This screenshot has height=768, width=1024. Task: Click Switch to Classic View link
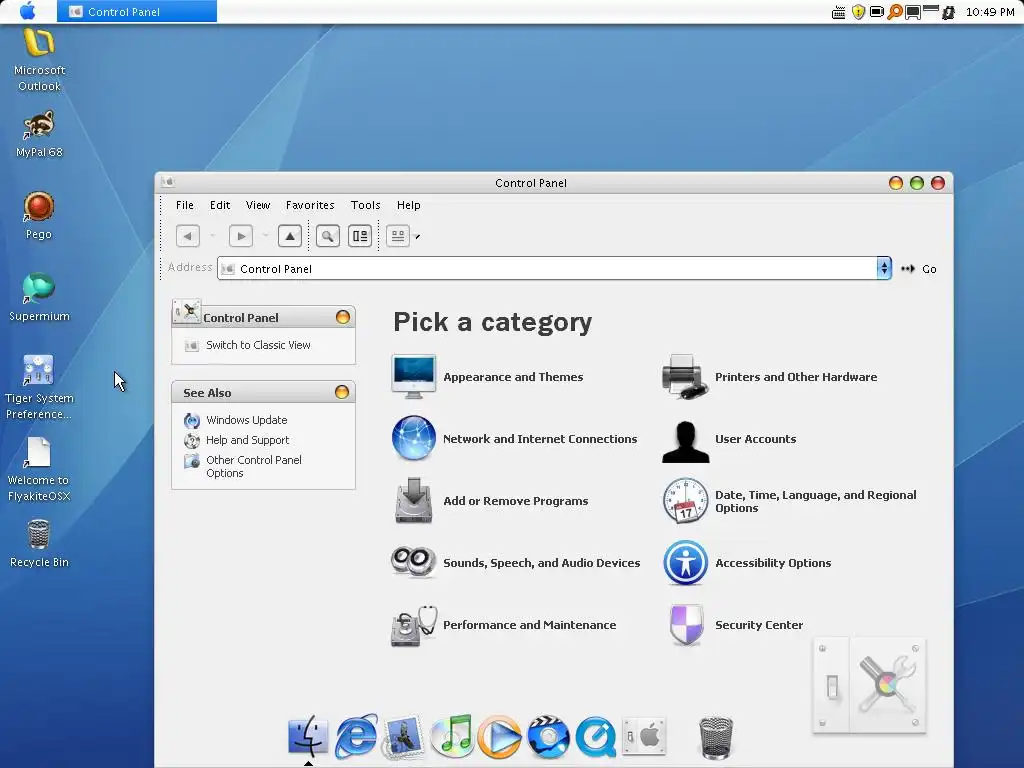pyautogui.click(x=258, y=345)
